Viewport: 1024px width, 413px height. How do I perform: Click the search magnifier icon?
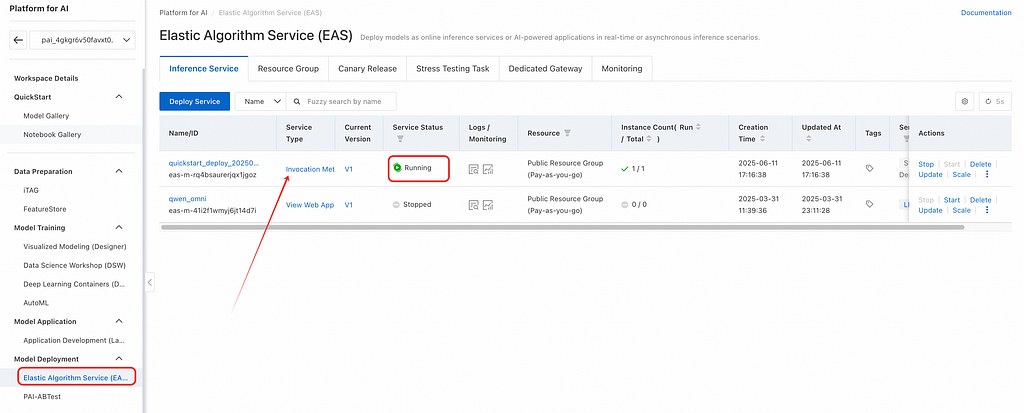point(297,102)
